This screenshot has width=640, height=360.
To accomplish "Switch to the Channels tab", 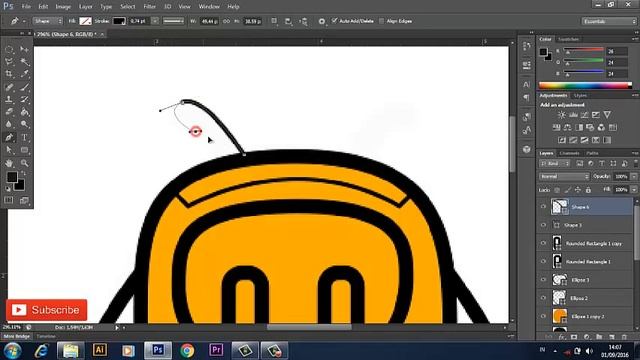I will [x=569, y=153].
